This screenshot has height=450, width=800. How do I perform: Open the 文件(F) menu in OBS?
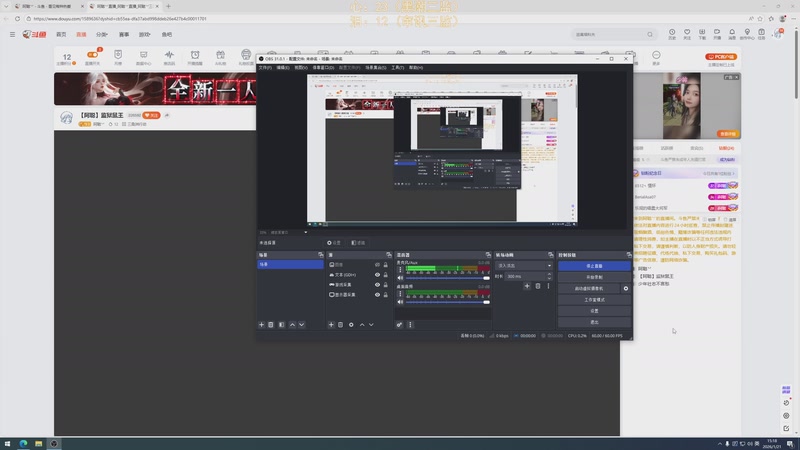(x=265, y=67)
